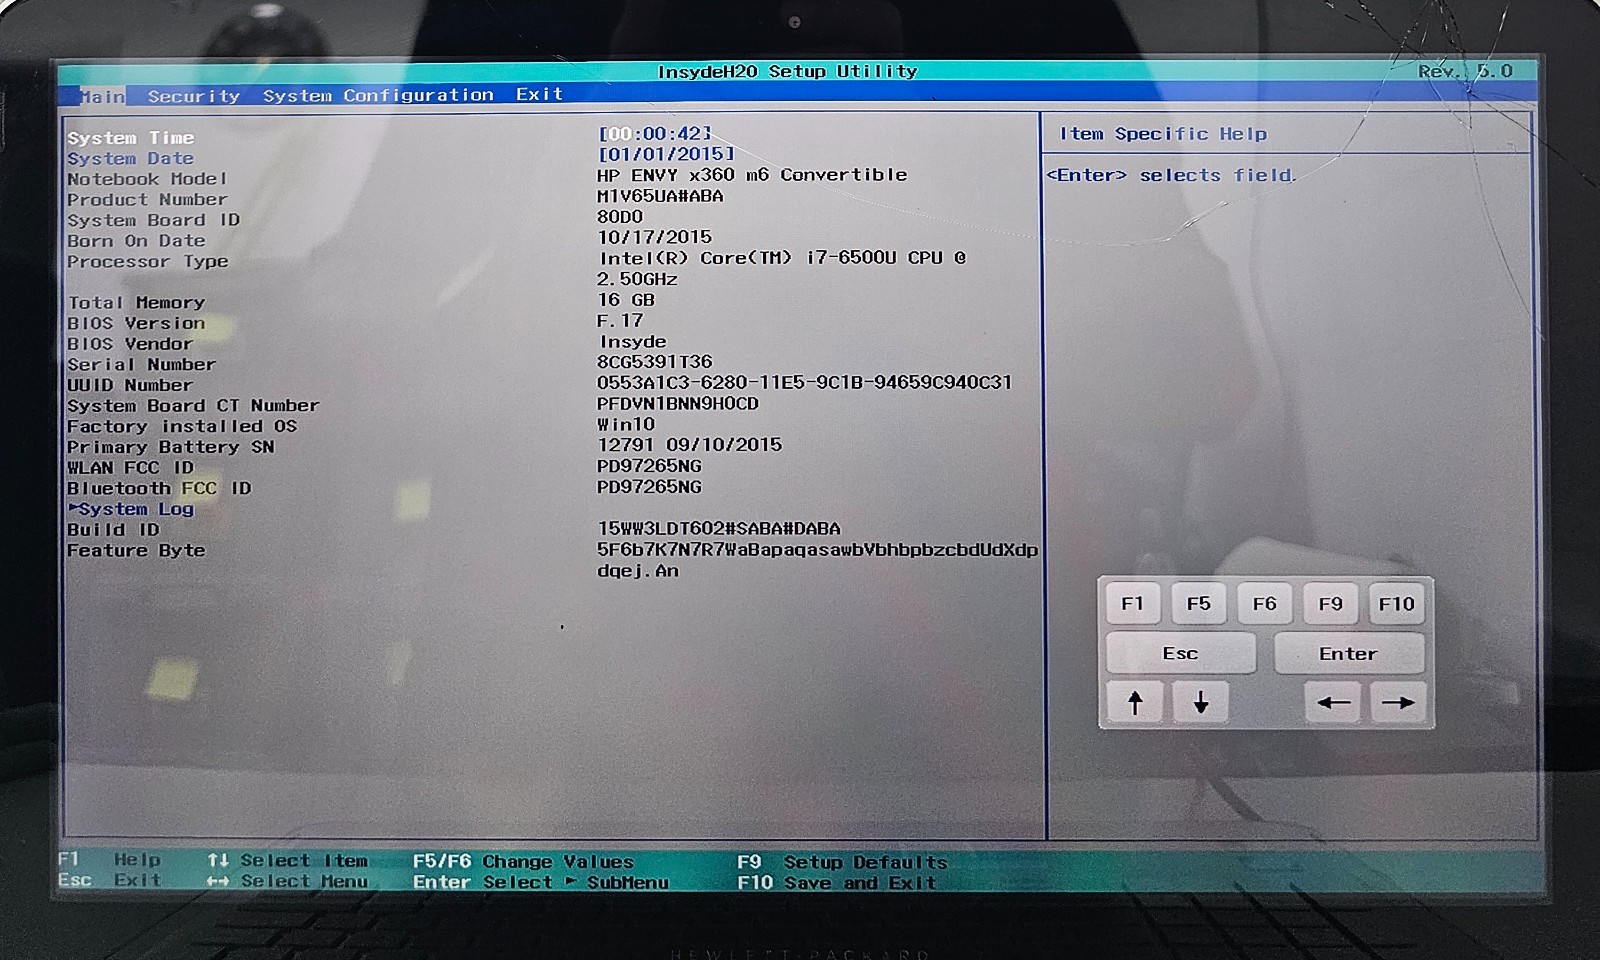Click the Total Memory label
Image resolution: width=1600 pixels, height=960 pixels.
click(x=136, y=303)
